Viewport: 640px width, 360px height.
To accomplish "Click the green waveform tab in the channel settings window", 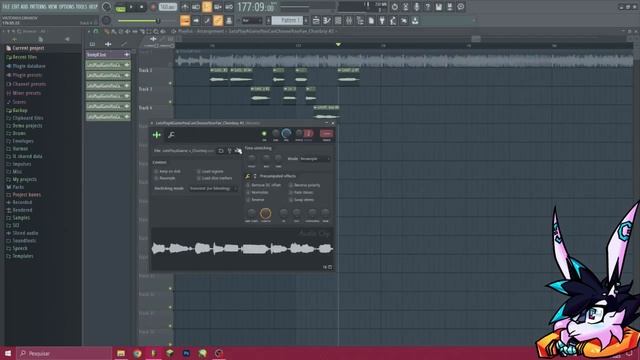I will coord(157,135).
